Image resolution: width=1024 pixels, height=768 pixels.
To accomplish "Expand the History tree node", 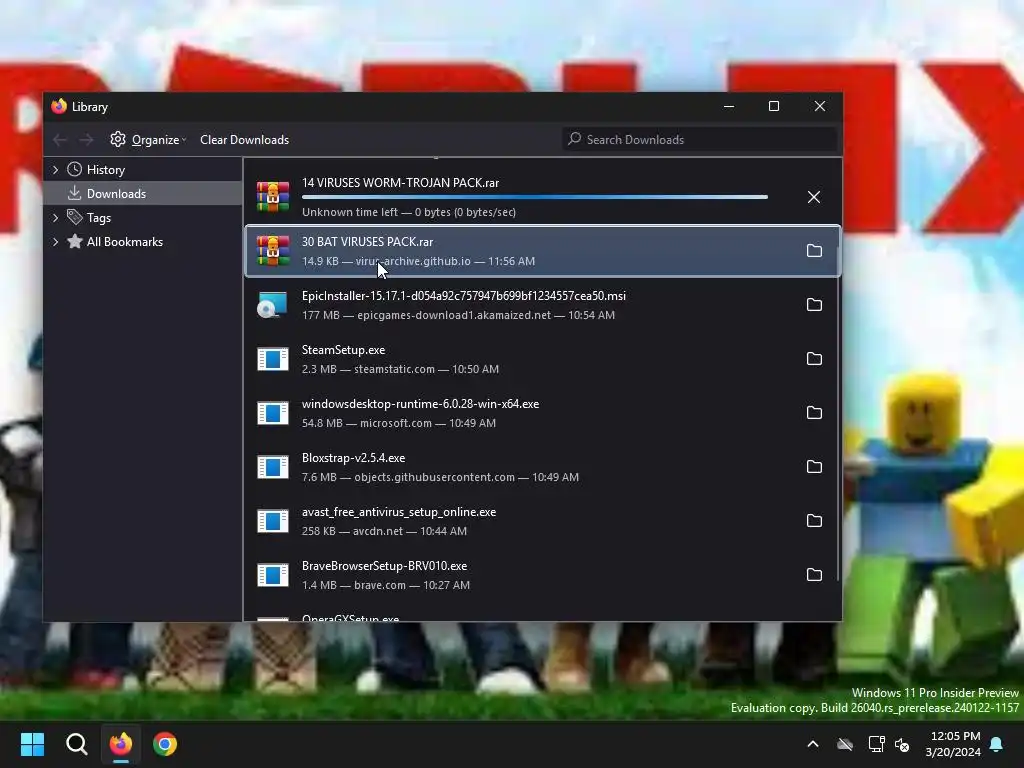I will (x=56, y=170).
